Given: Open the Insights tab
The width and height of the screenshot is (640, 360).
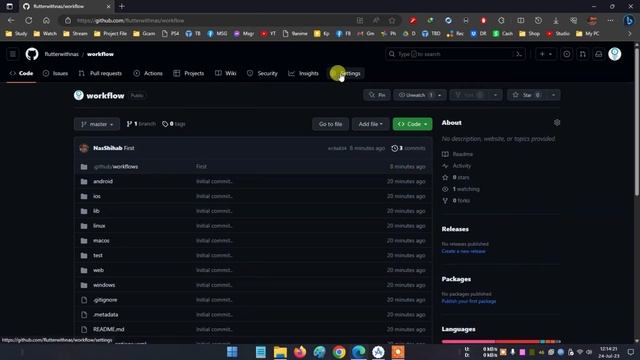Looking at the screenshot, I should [303, 73].
